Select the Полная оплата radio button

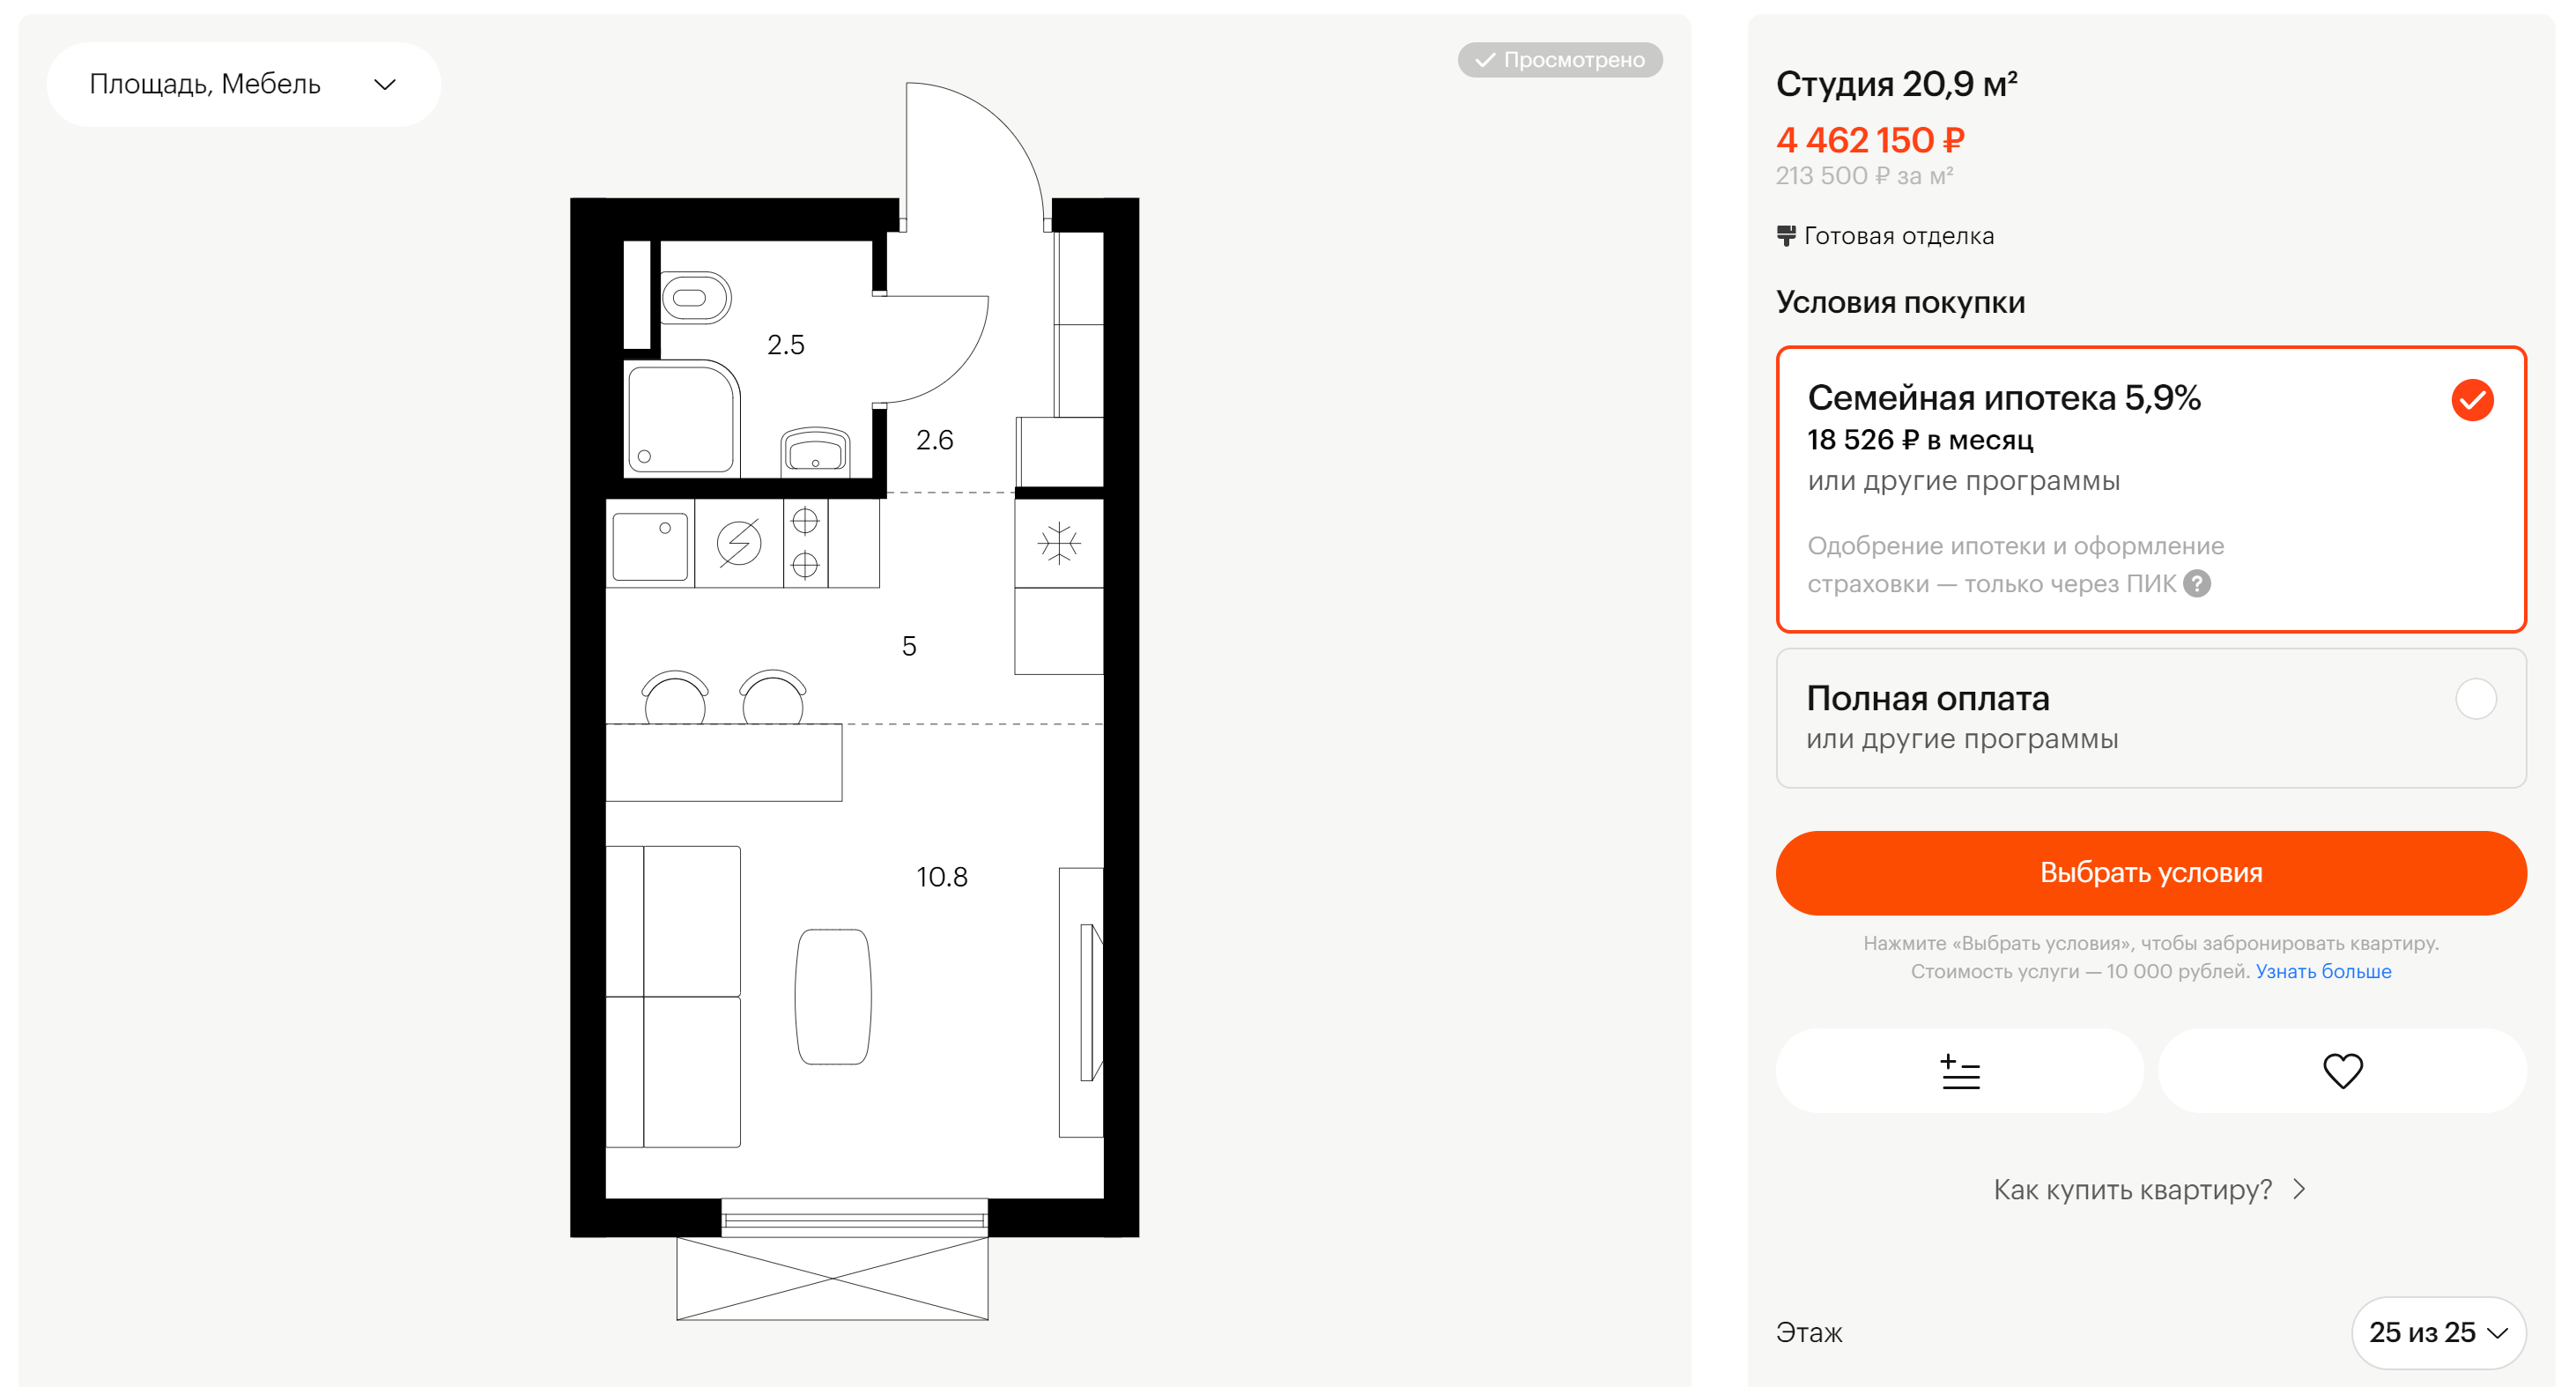coord(2475,698)
